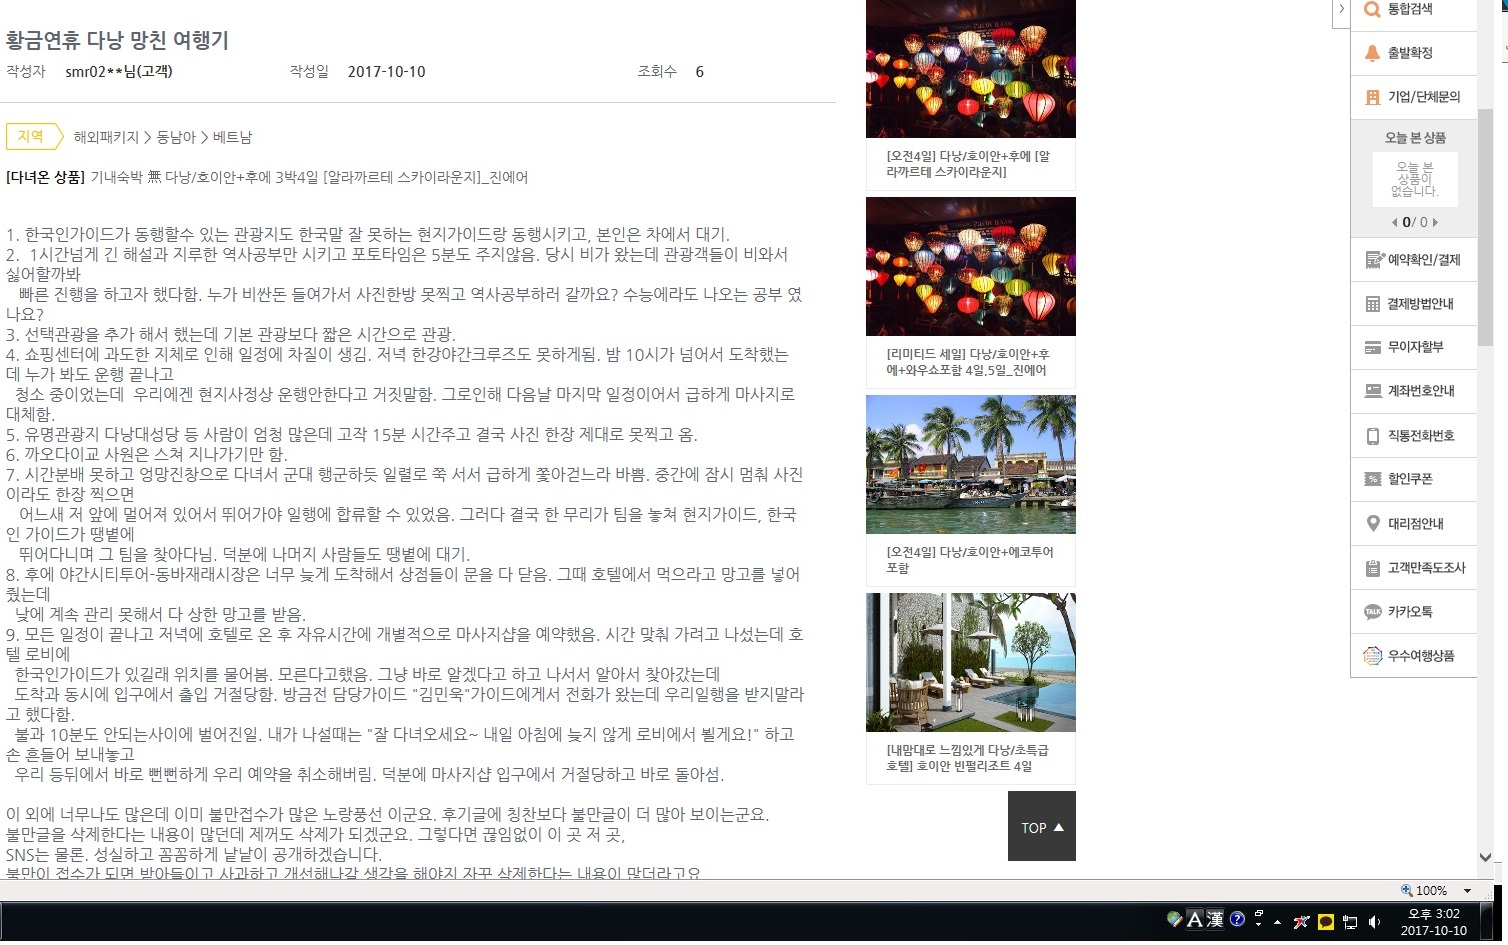Open 할인쿠폰 coupon icon
The image size is (1508, 945).
point(1372,479)
